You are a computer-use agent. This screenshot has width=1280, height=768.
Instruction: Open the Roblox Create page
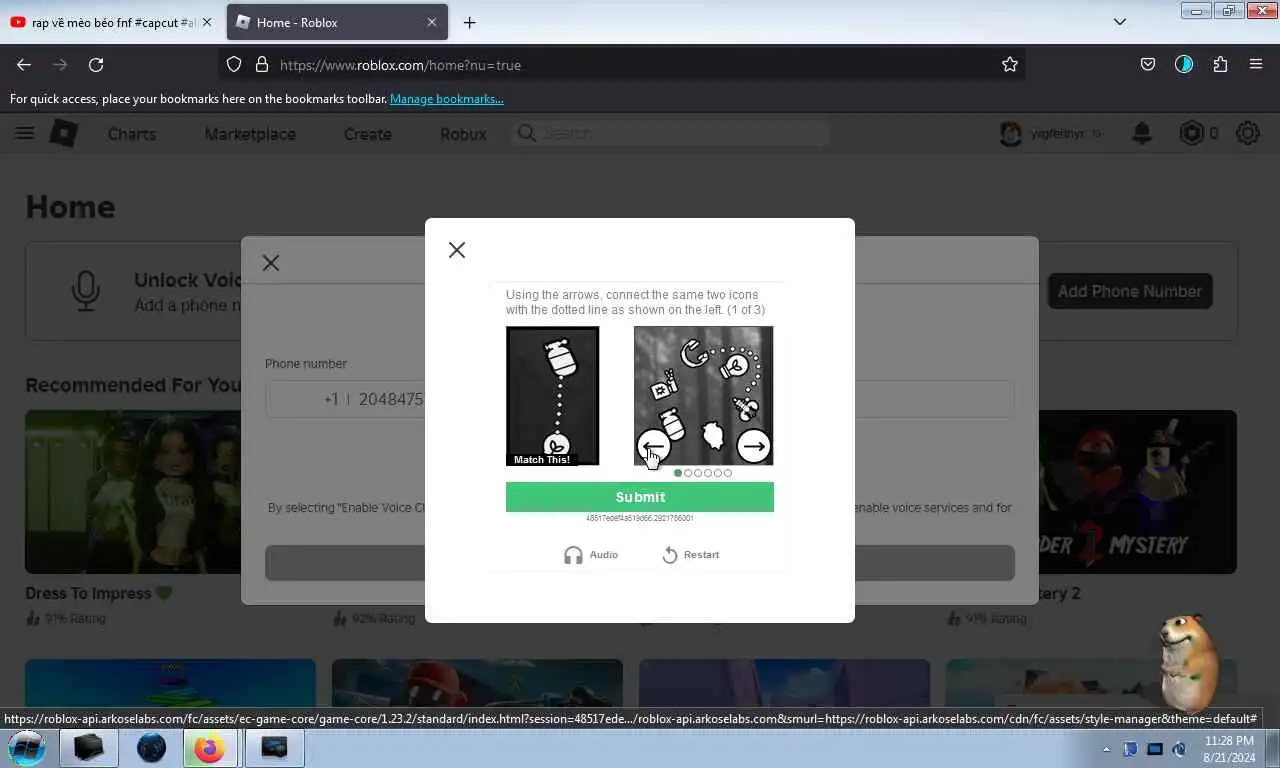[368, 134]
